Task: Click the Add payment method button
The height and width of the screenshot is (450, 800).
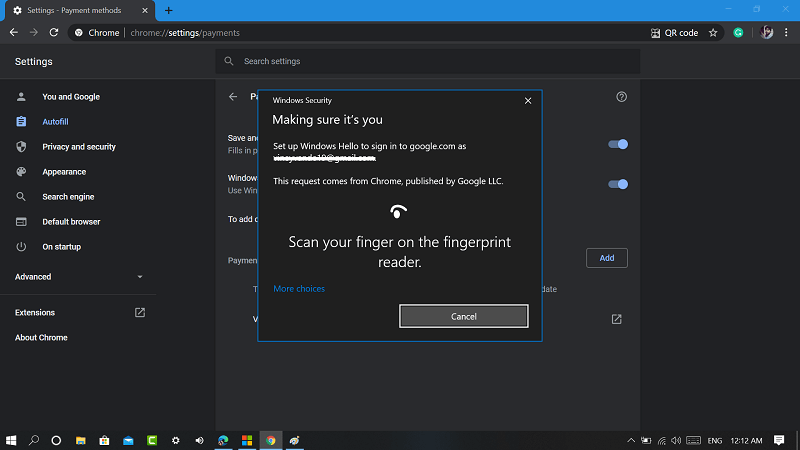Action: tap(607, 258)
